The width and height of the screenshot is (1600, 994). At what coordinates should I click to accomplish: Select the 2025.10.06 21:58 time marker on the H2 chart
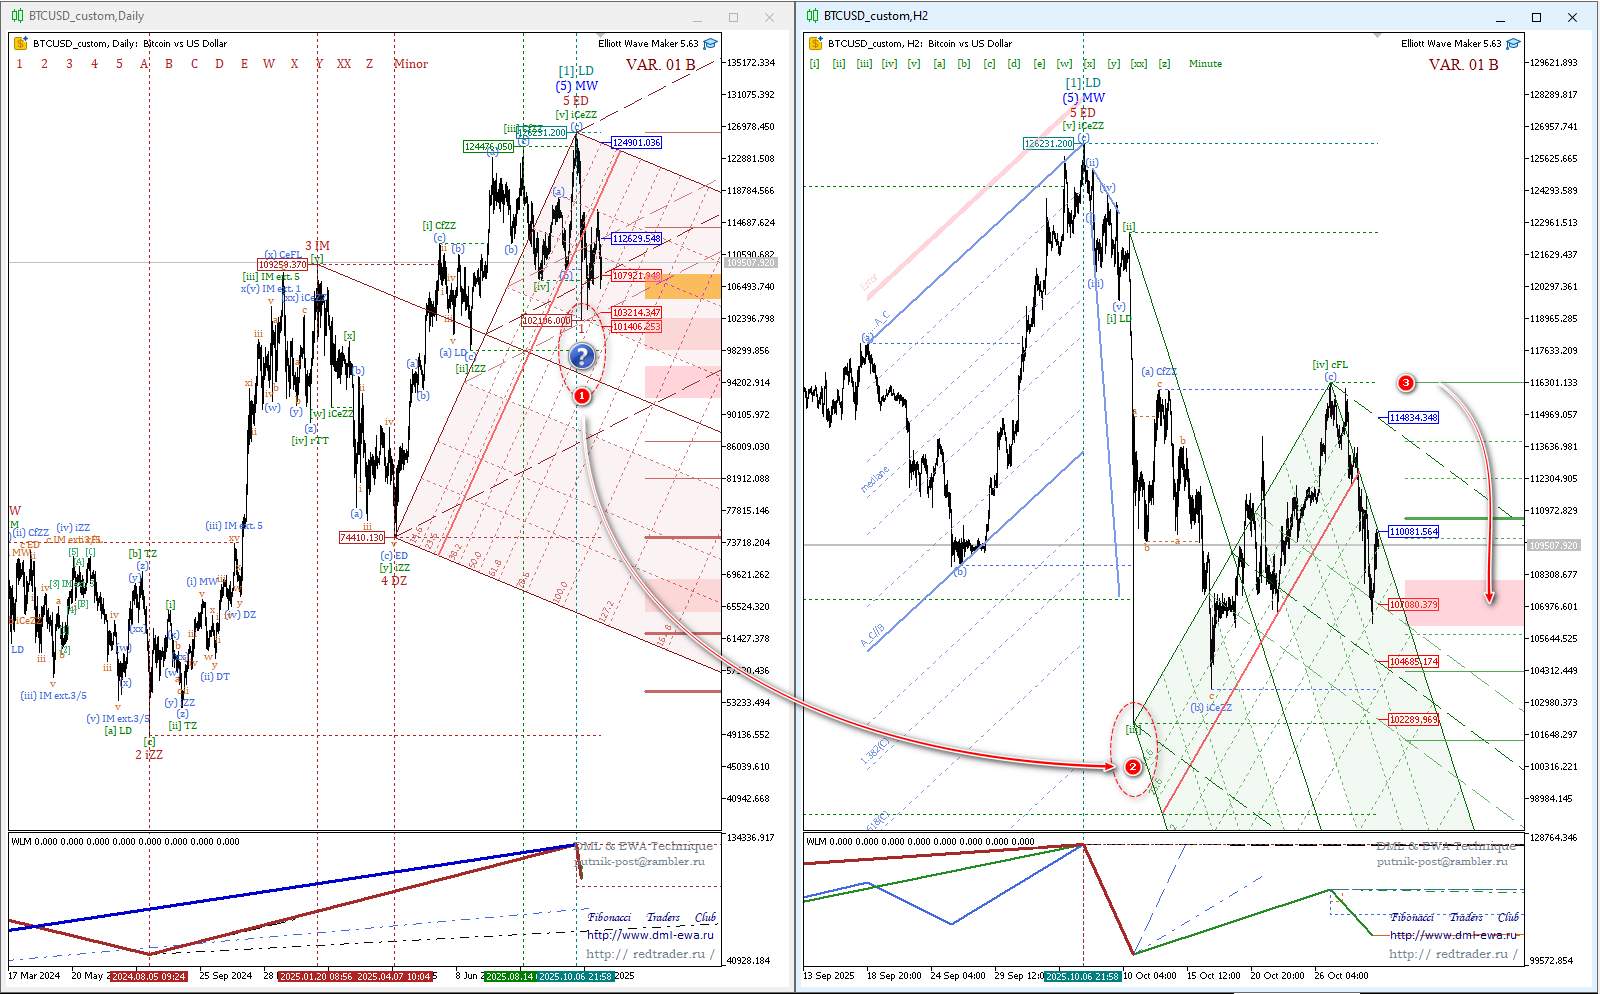1082,976
